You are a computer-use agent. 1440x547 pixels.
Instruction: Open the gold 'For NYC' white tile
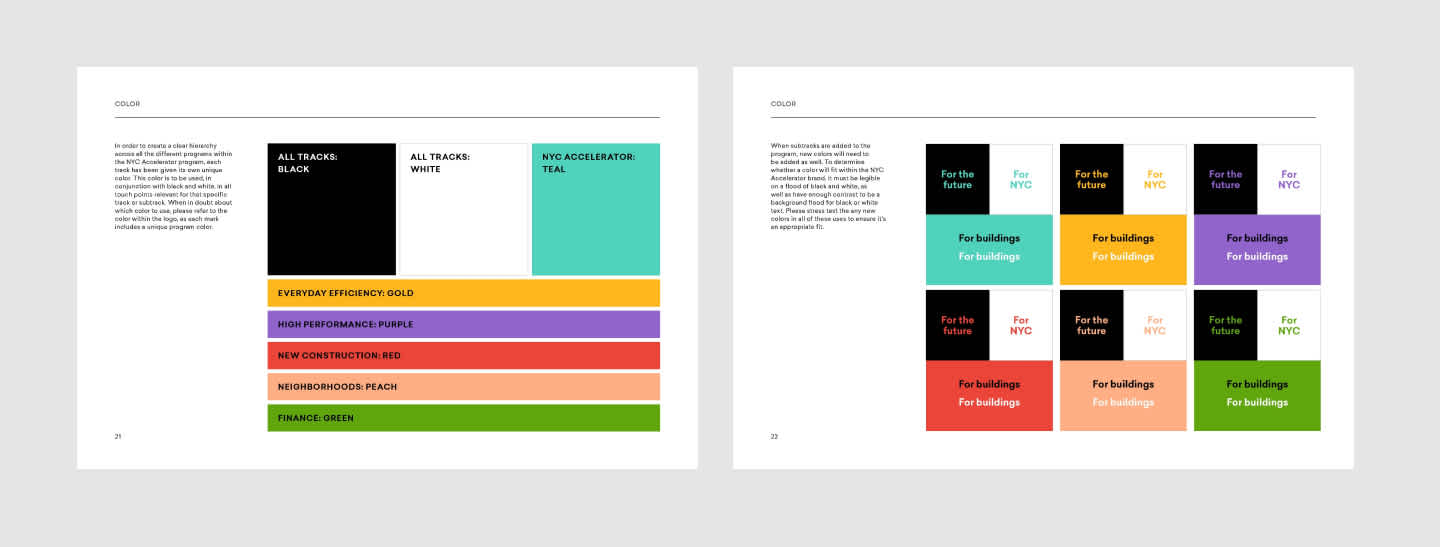(x=1155, y=179)
